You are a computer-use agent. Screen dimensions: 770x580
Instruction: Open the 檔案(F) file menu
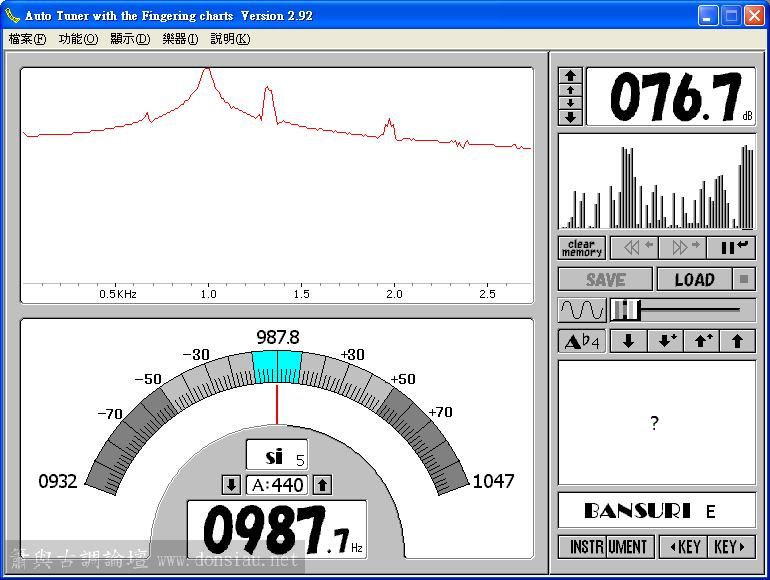[27, 39]
